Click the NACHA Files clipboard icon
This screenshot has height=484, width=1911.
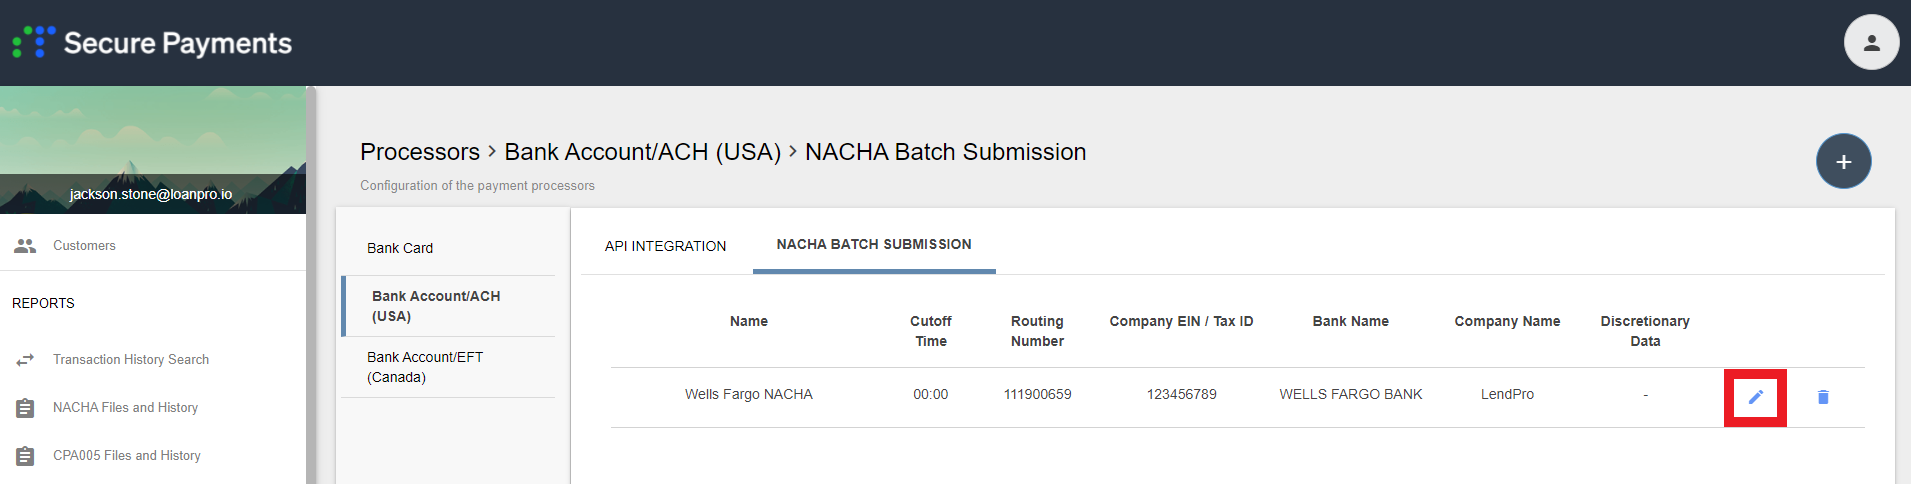[25, 408]
